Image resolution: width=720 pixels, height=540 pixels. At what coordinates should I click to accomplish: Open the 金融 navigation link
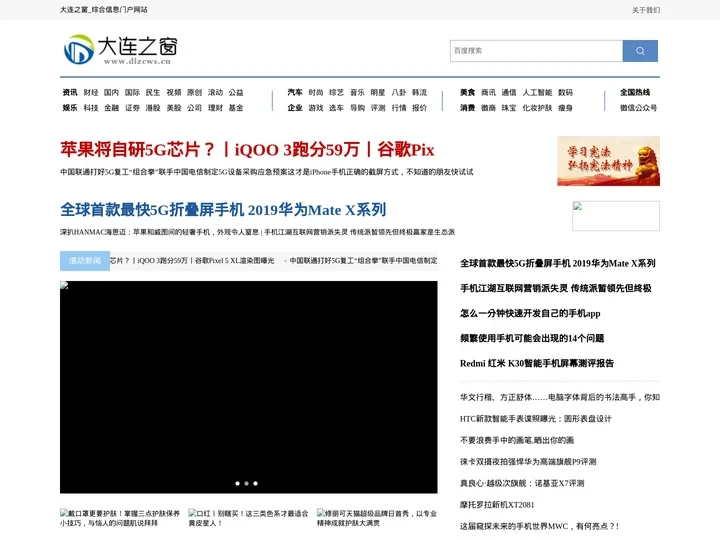tap(112, 108)
